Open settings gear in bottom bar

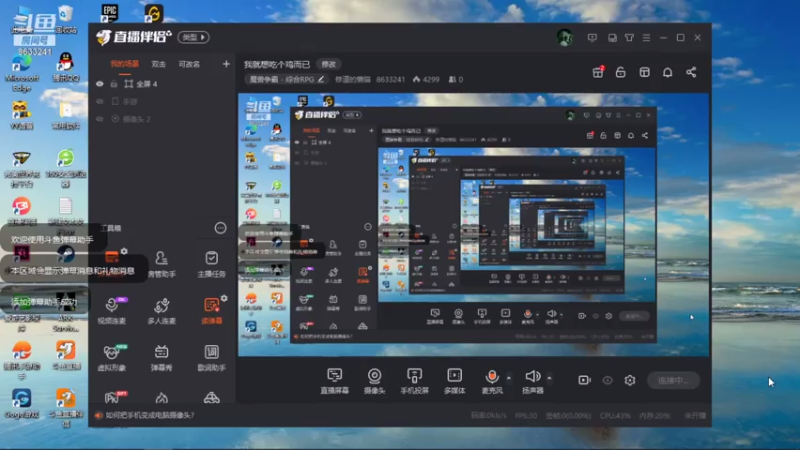630,380
